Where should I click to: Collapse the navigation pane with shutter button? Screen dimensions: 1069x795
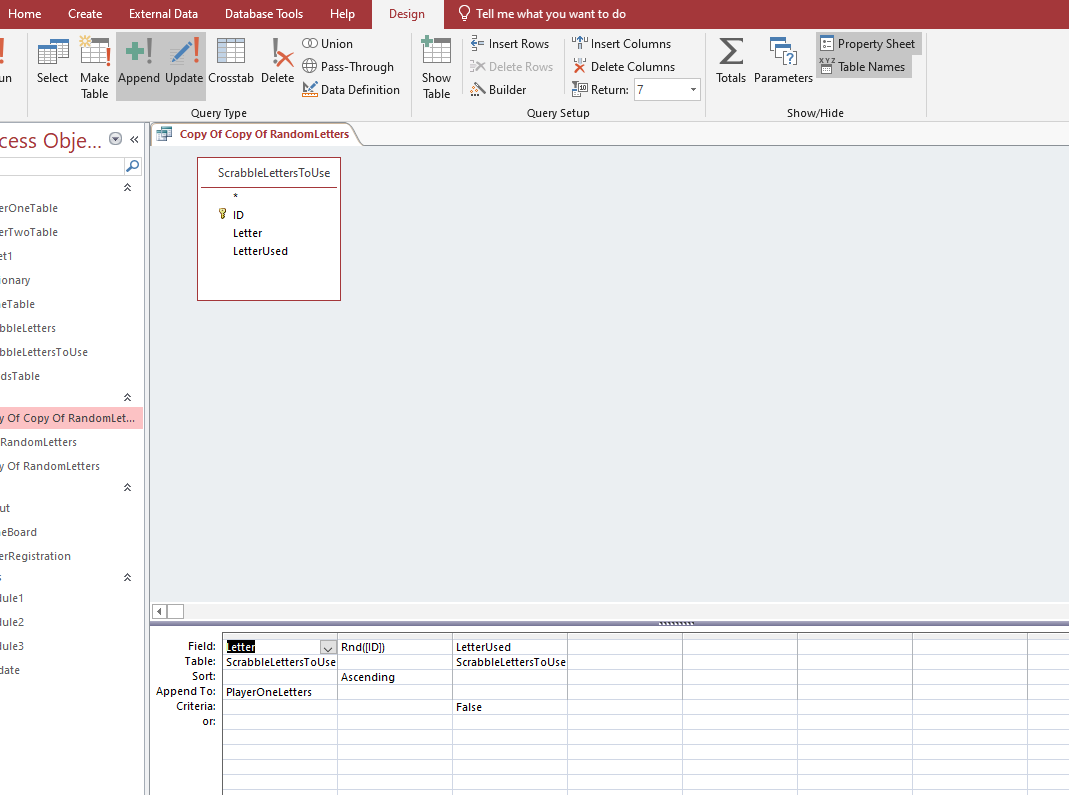(134, 139)
